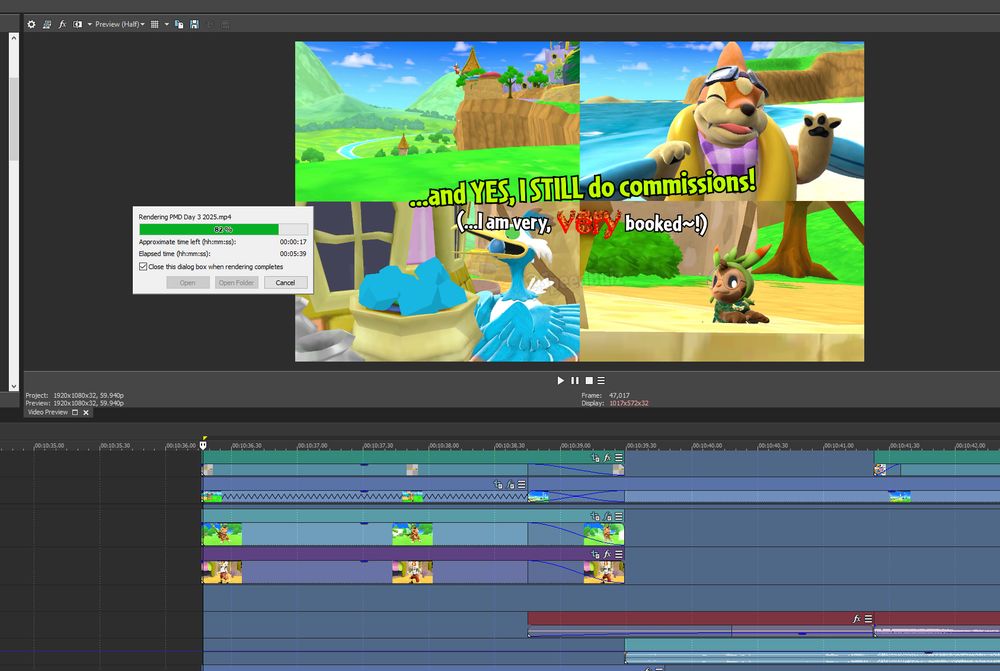This screenshot has width=1000, height=671.
Task: Click Display: 1017x572x32 readout
Action: coord(615,403)
